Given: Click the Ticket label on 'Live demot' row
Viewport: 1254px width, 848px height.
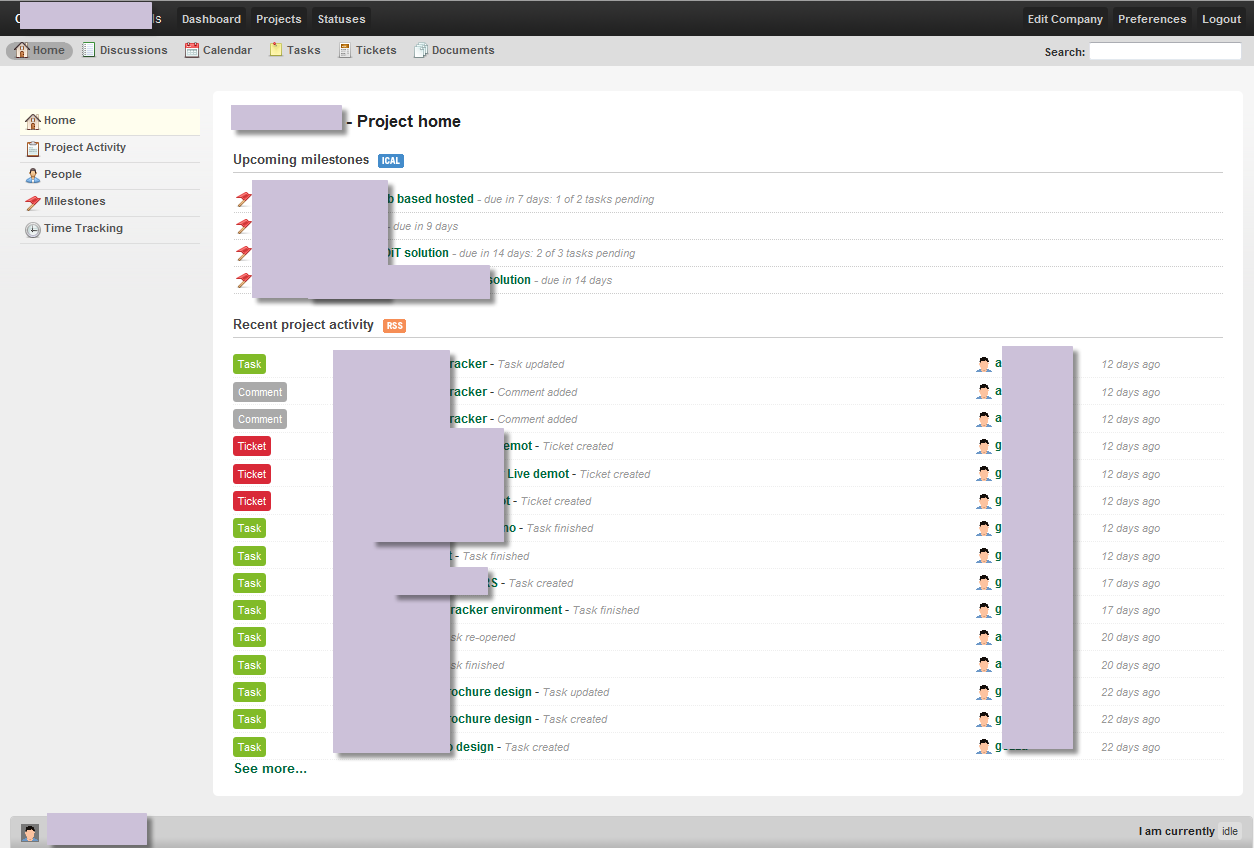Looking at the screenshot, I should tap(252, 474).
